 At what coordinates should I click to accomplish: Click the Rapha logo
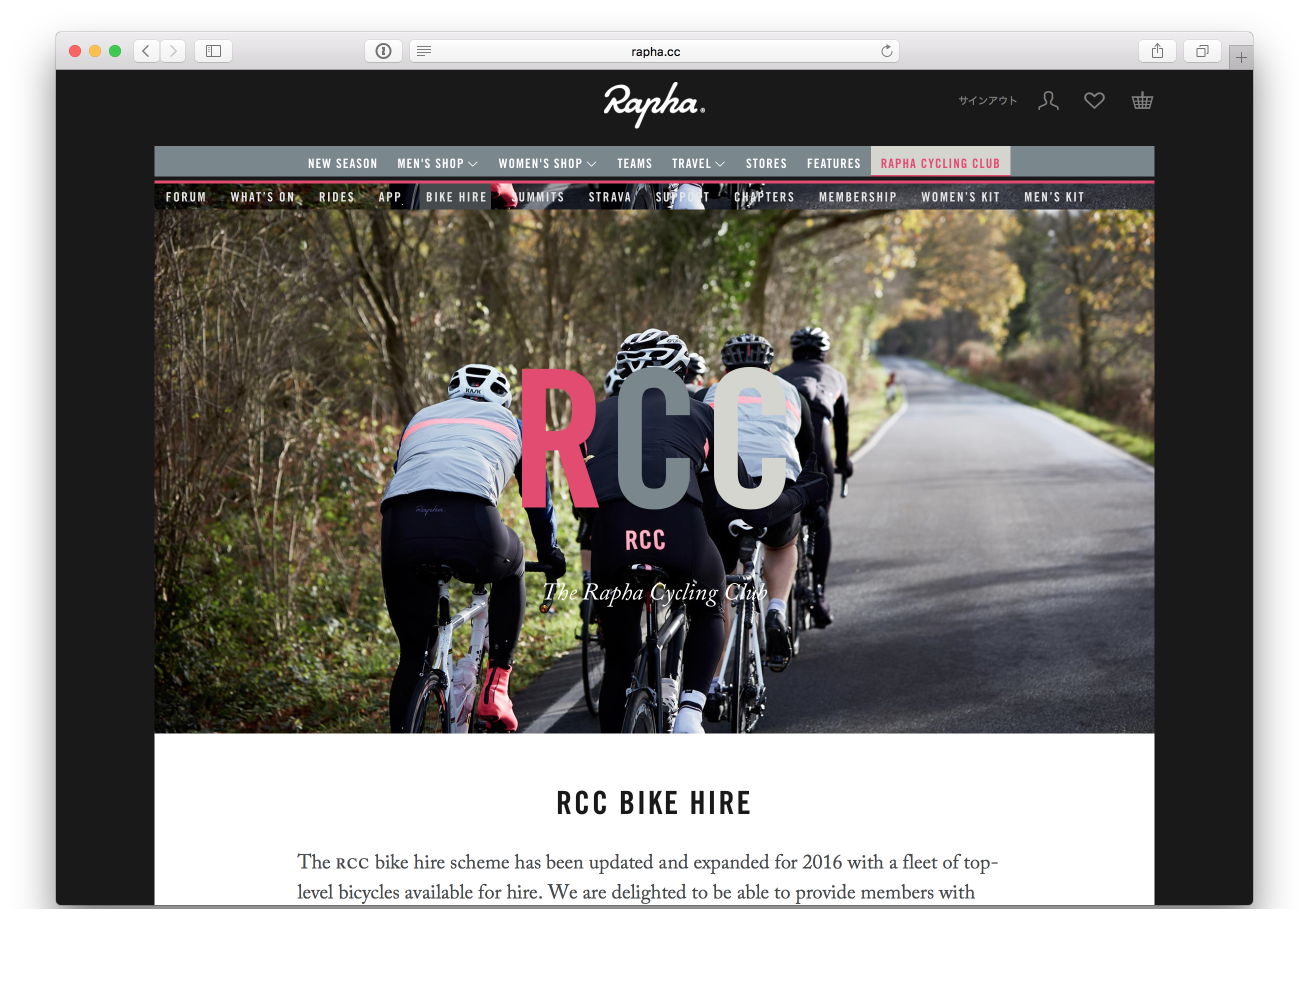[x=654, y=104]
